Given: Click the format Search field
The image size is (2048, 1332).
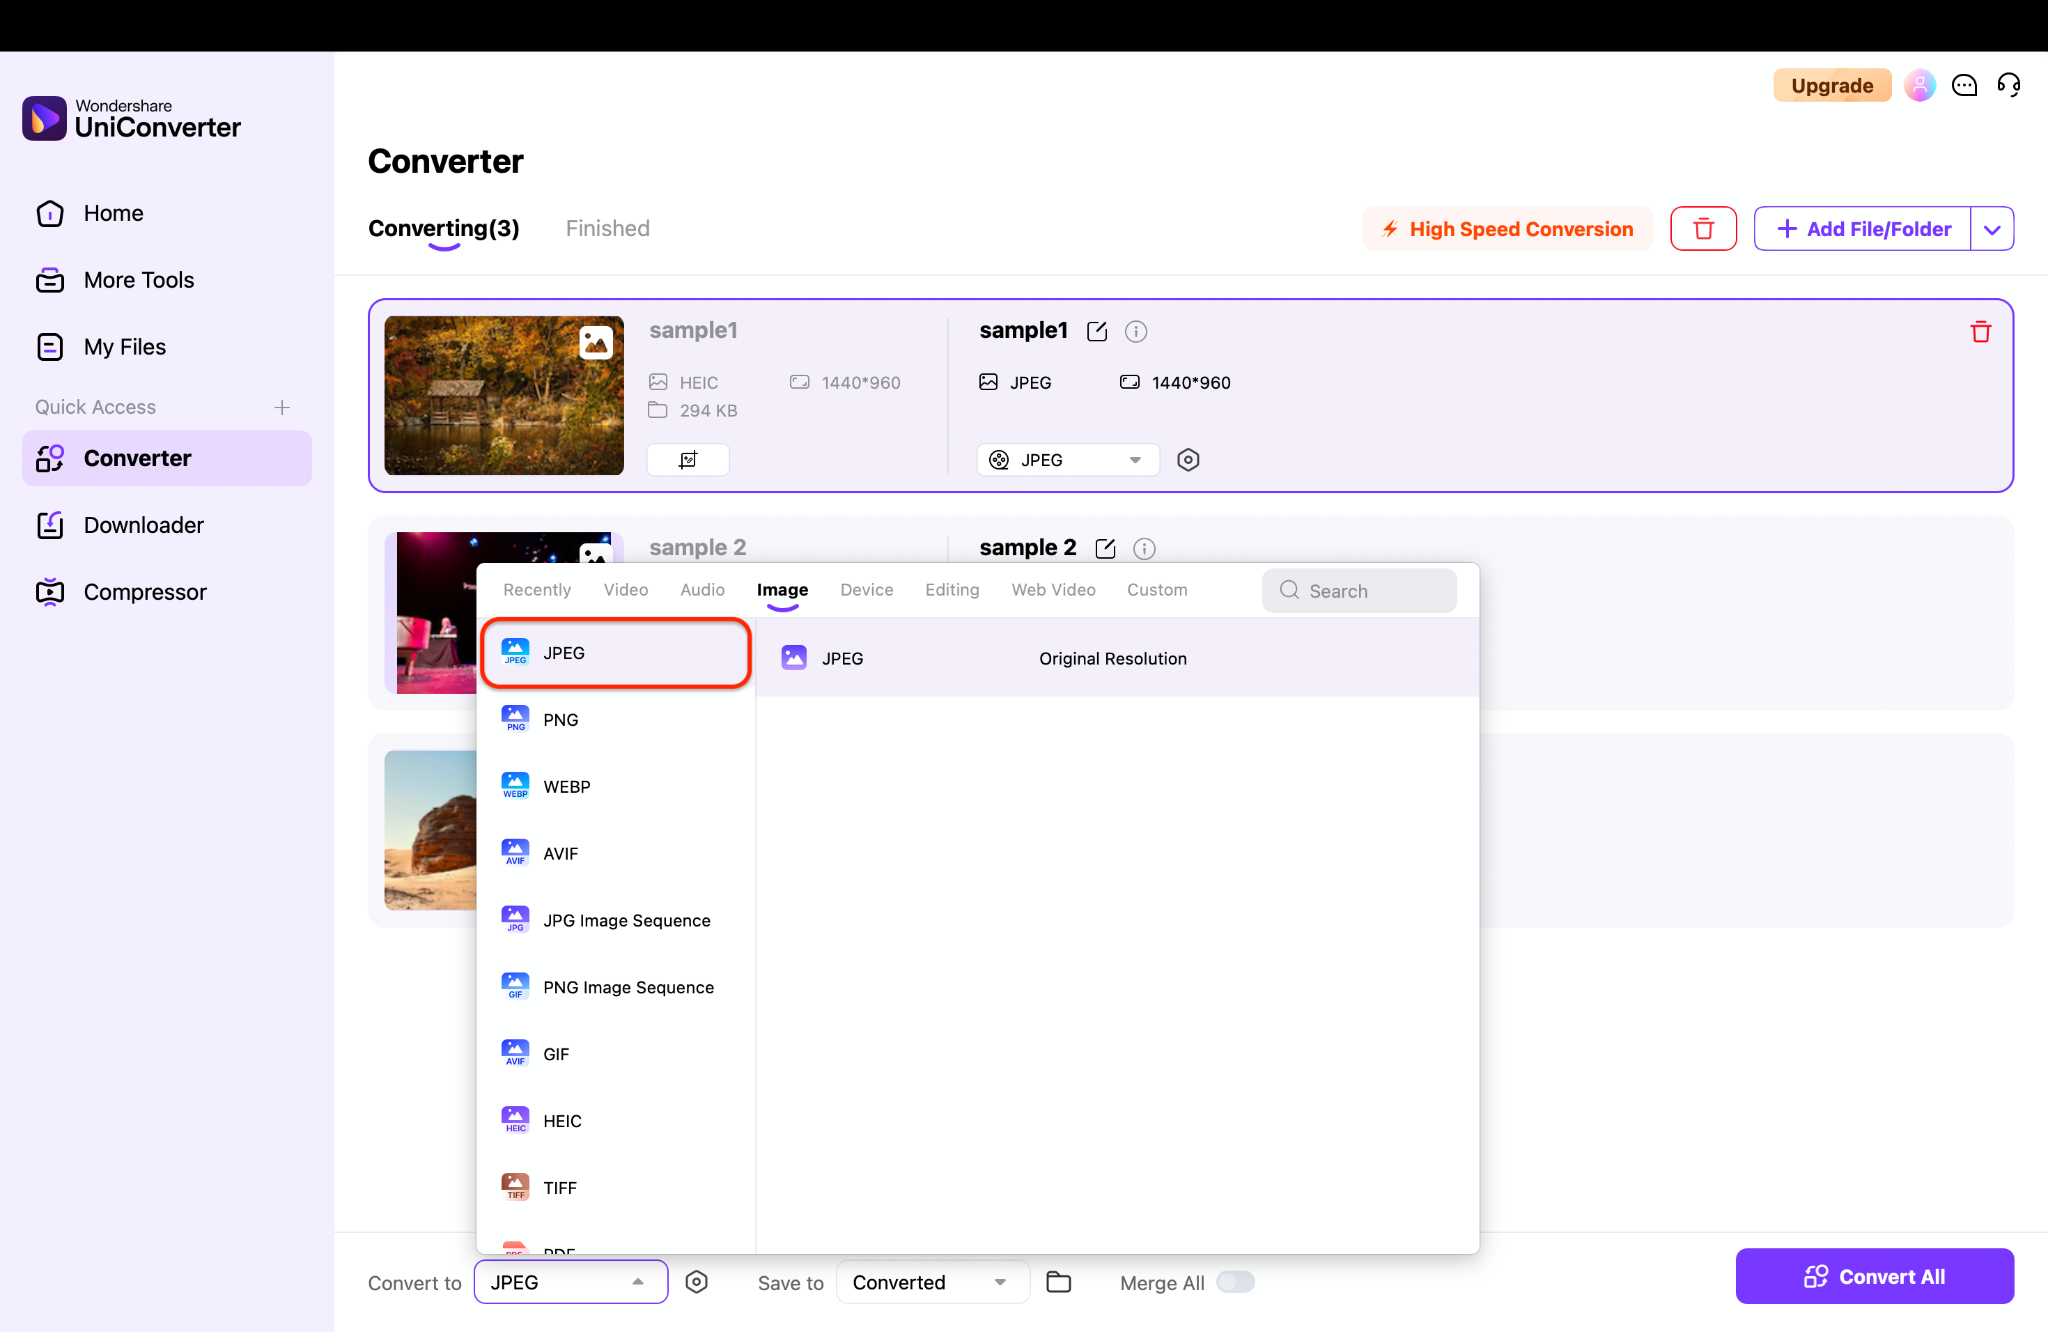Looking at the screenshot, I should (1360, 591).
